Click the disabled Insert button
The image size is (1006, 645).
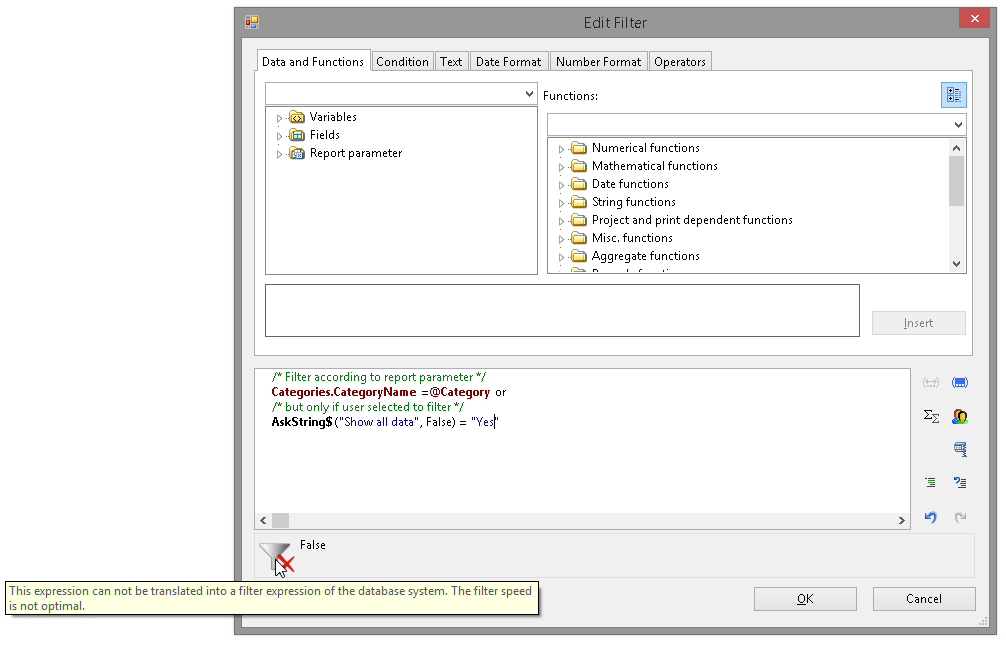pos(919,323)
